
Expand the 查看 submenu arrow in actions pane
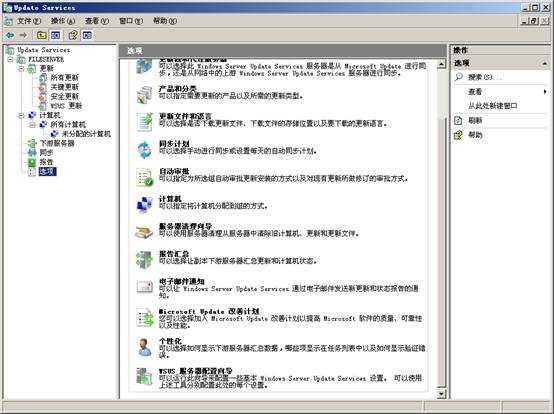click(545, 91)
